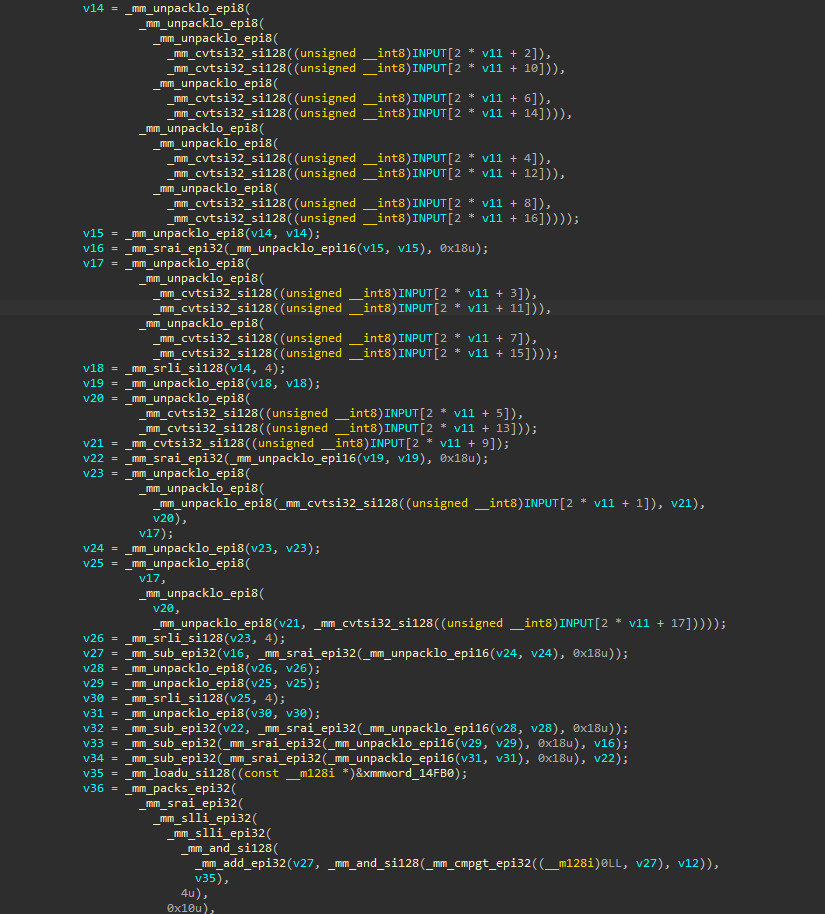Click the line containing only 'v17);'
825x914 pixels.
[x=156, y=533]
